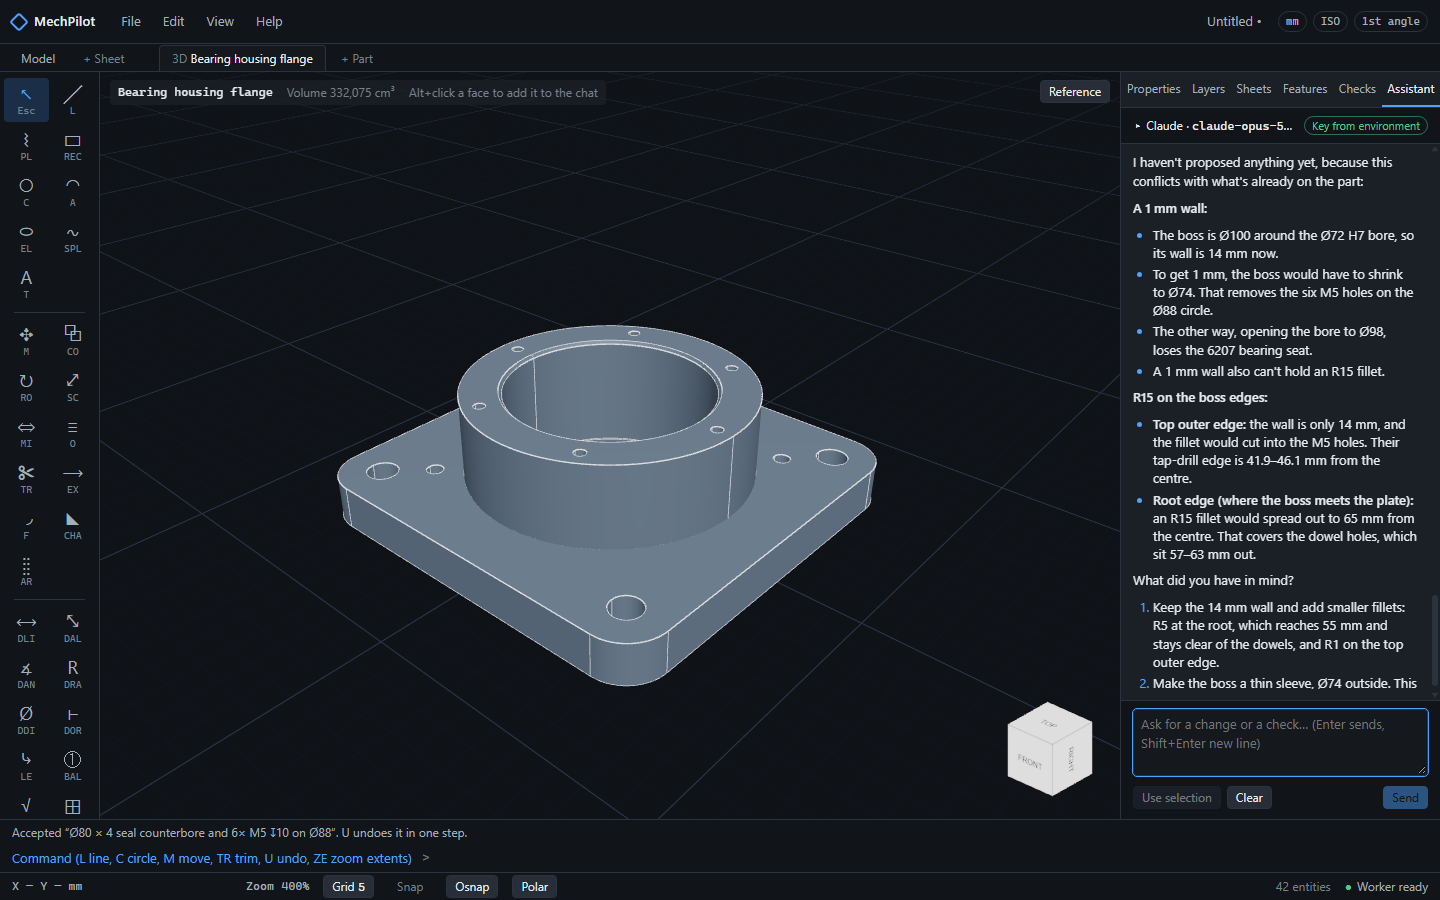This screenshot has width=1440, height=900.
Task: Pick the Rotate (RO) tool
Action: coord(26,386)
